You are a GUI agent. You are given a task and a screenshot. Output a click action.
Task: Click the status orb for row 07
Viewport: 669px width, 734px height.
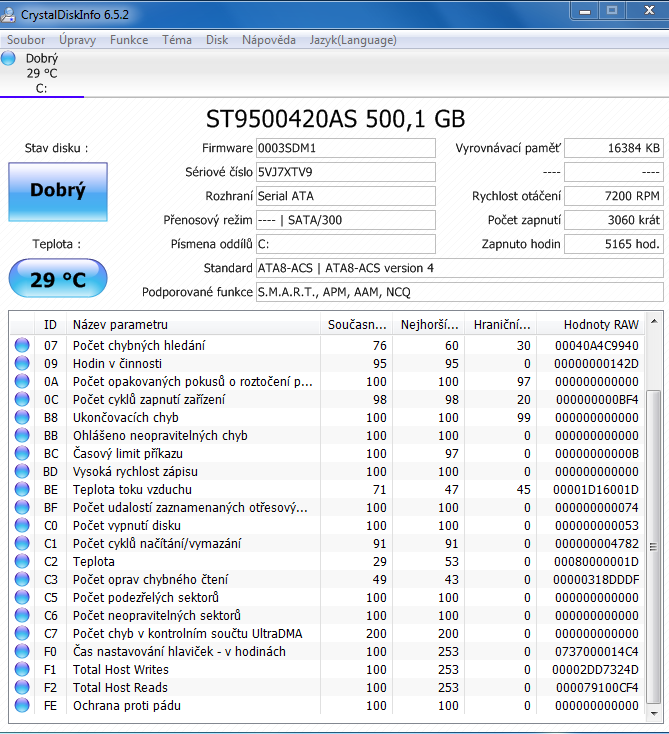[22, 345]
